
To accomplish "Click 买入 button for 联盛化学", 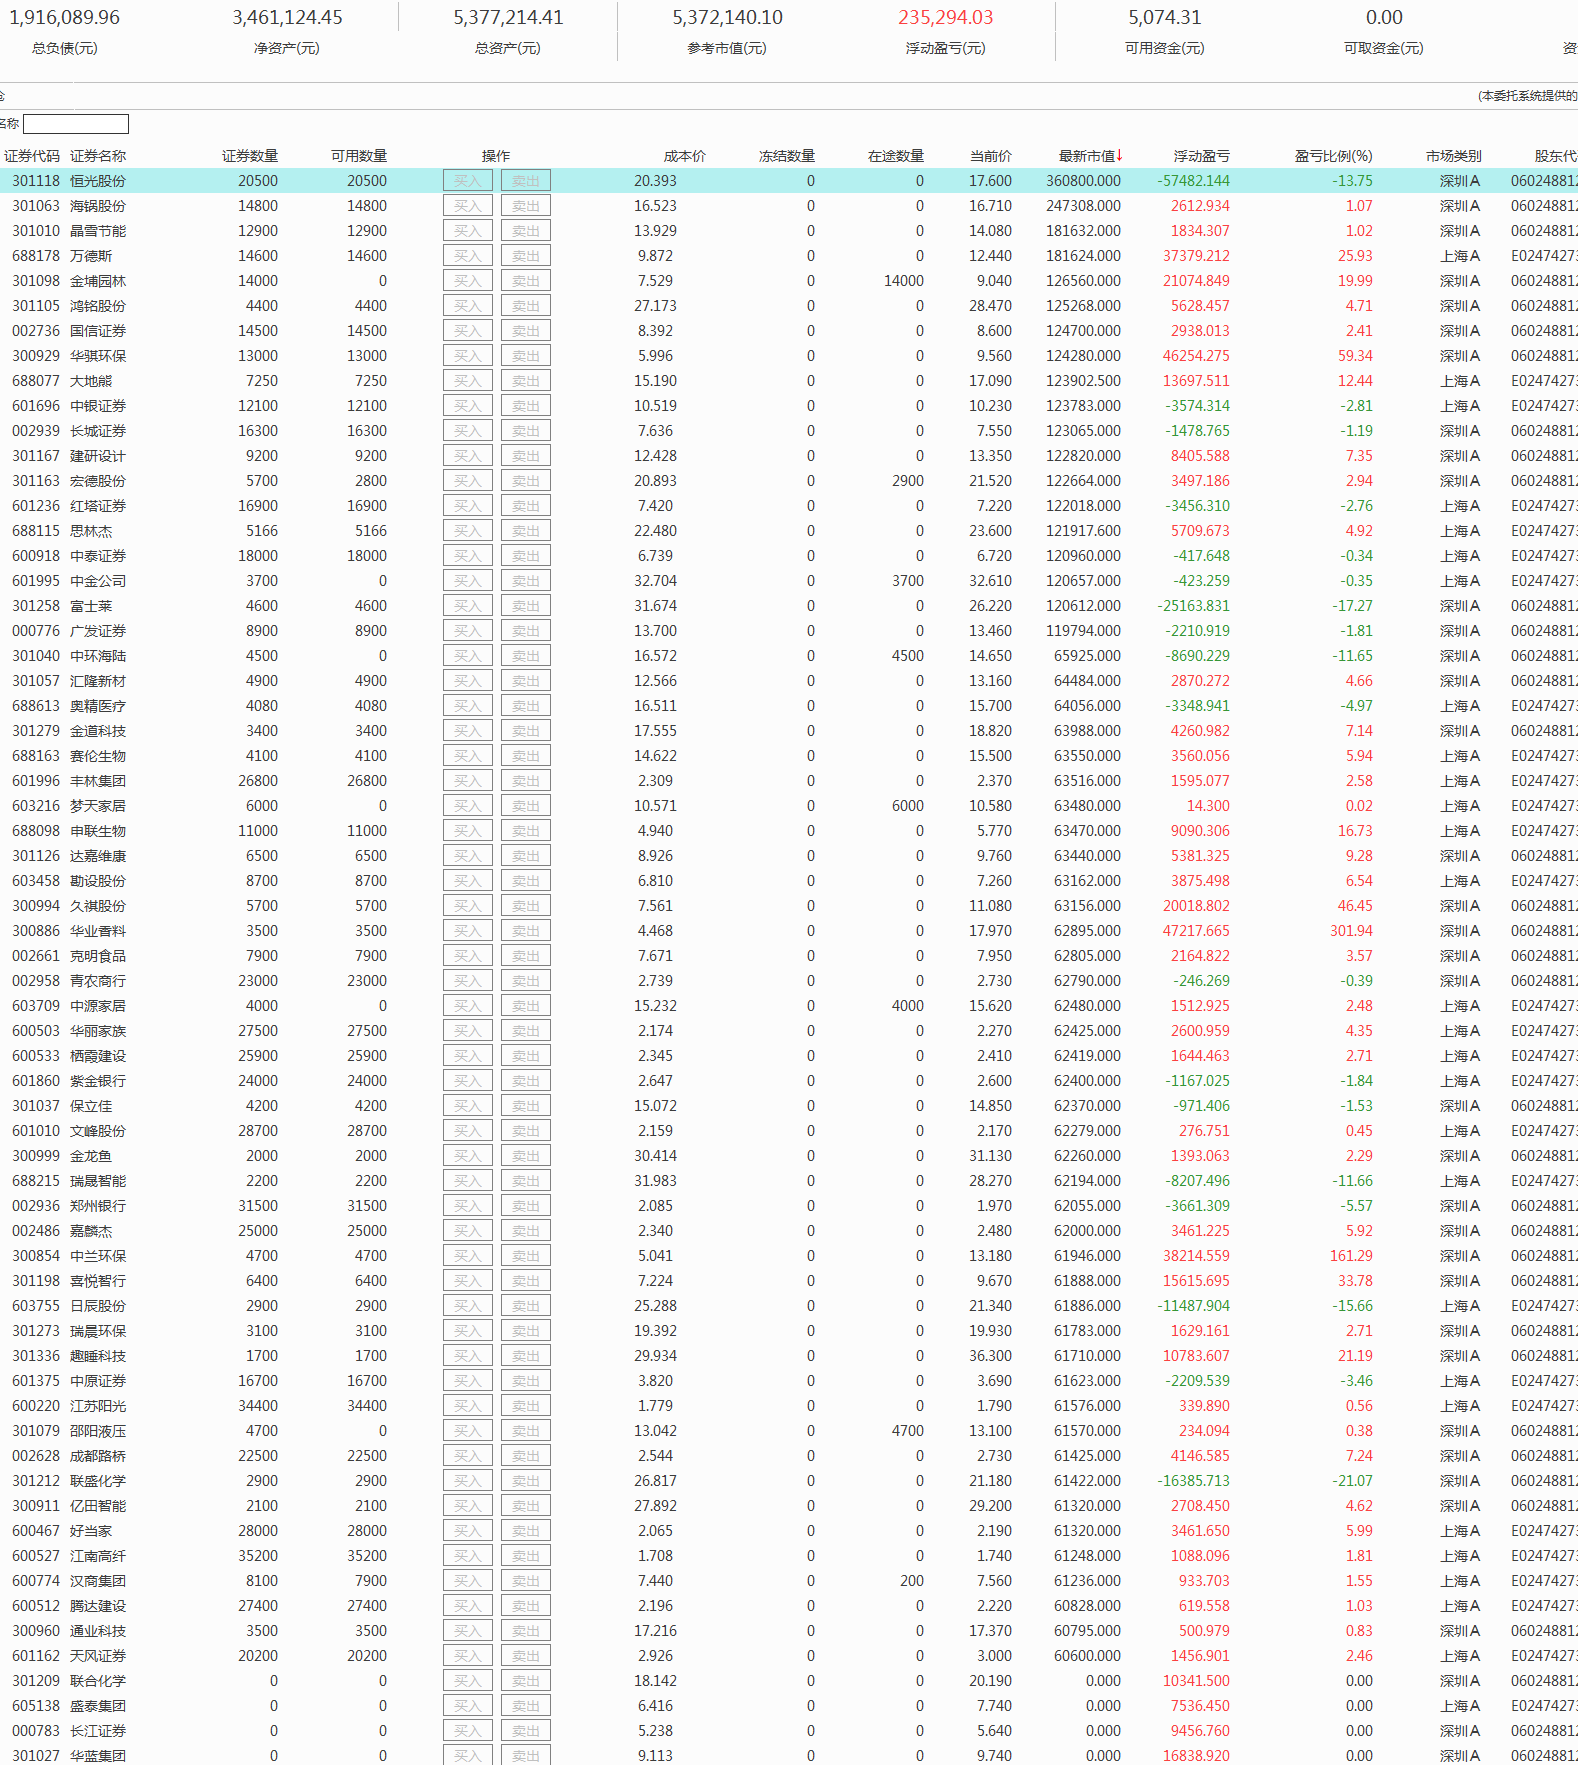I will [x=468, y=1481].
